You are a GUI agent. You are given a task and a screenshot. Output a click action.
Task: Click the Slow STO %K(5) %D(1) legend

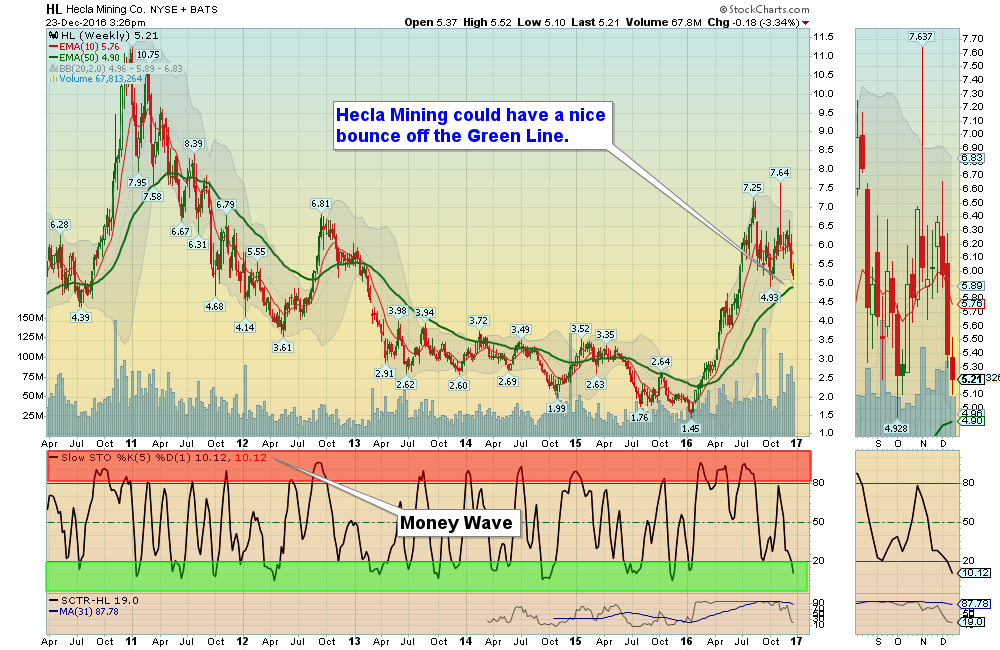click(164, 457)
